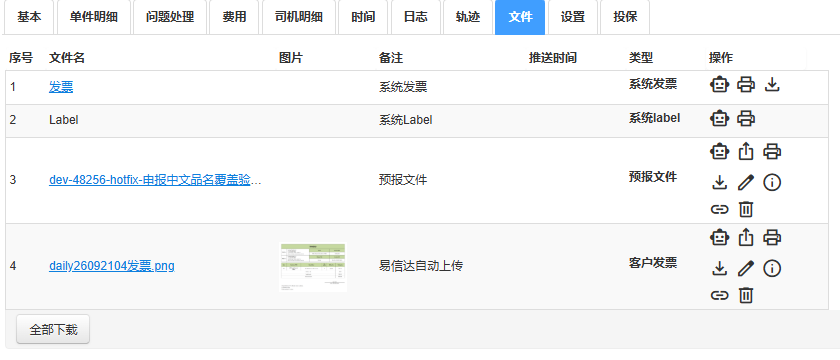Click the 易信达自动上传 remark cell
The width and height of the screenshot is (840, 360).
coord(421,266)
